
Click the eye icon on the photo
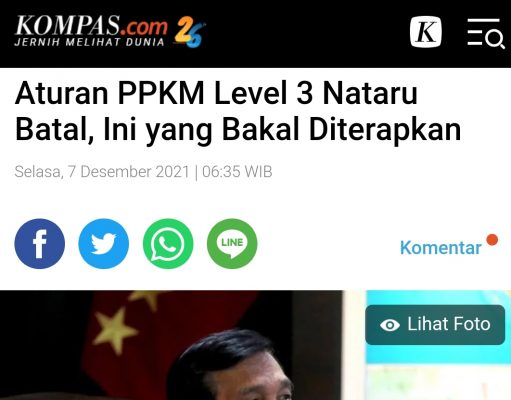coord(390,325)
